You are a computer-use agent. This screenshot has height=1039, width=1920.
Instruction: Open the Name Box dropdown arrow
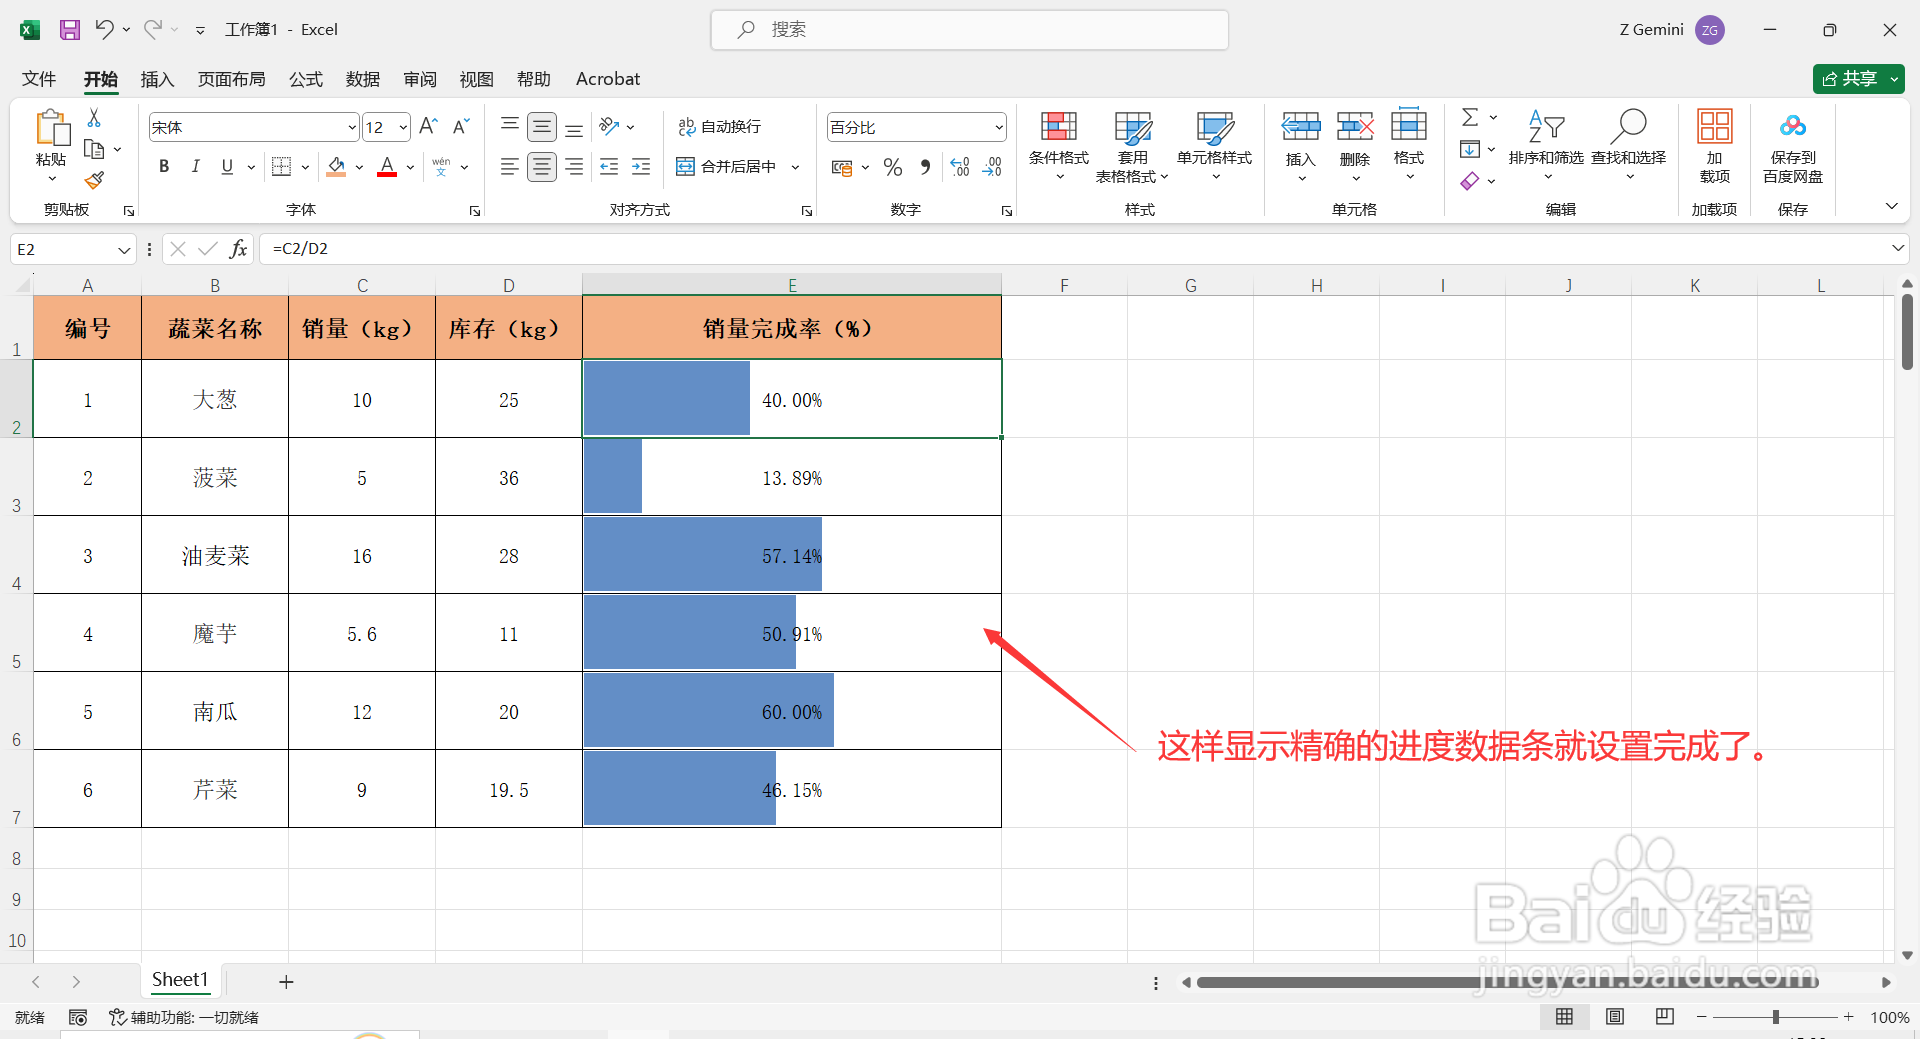pos(124,249)
